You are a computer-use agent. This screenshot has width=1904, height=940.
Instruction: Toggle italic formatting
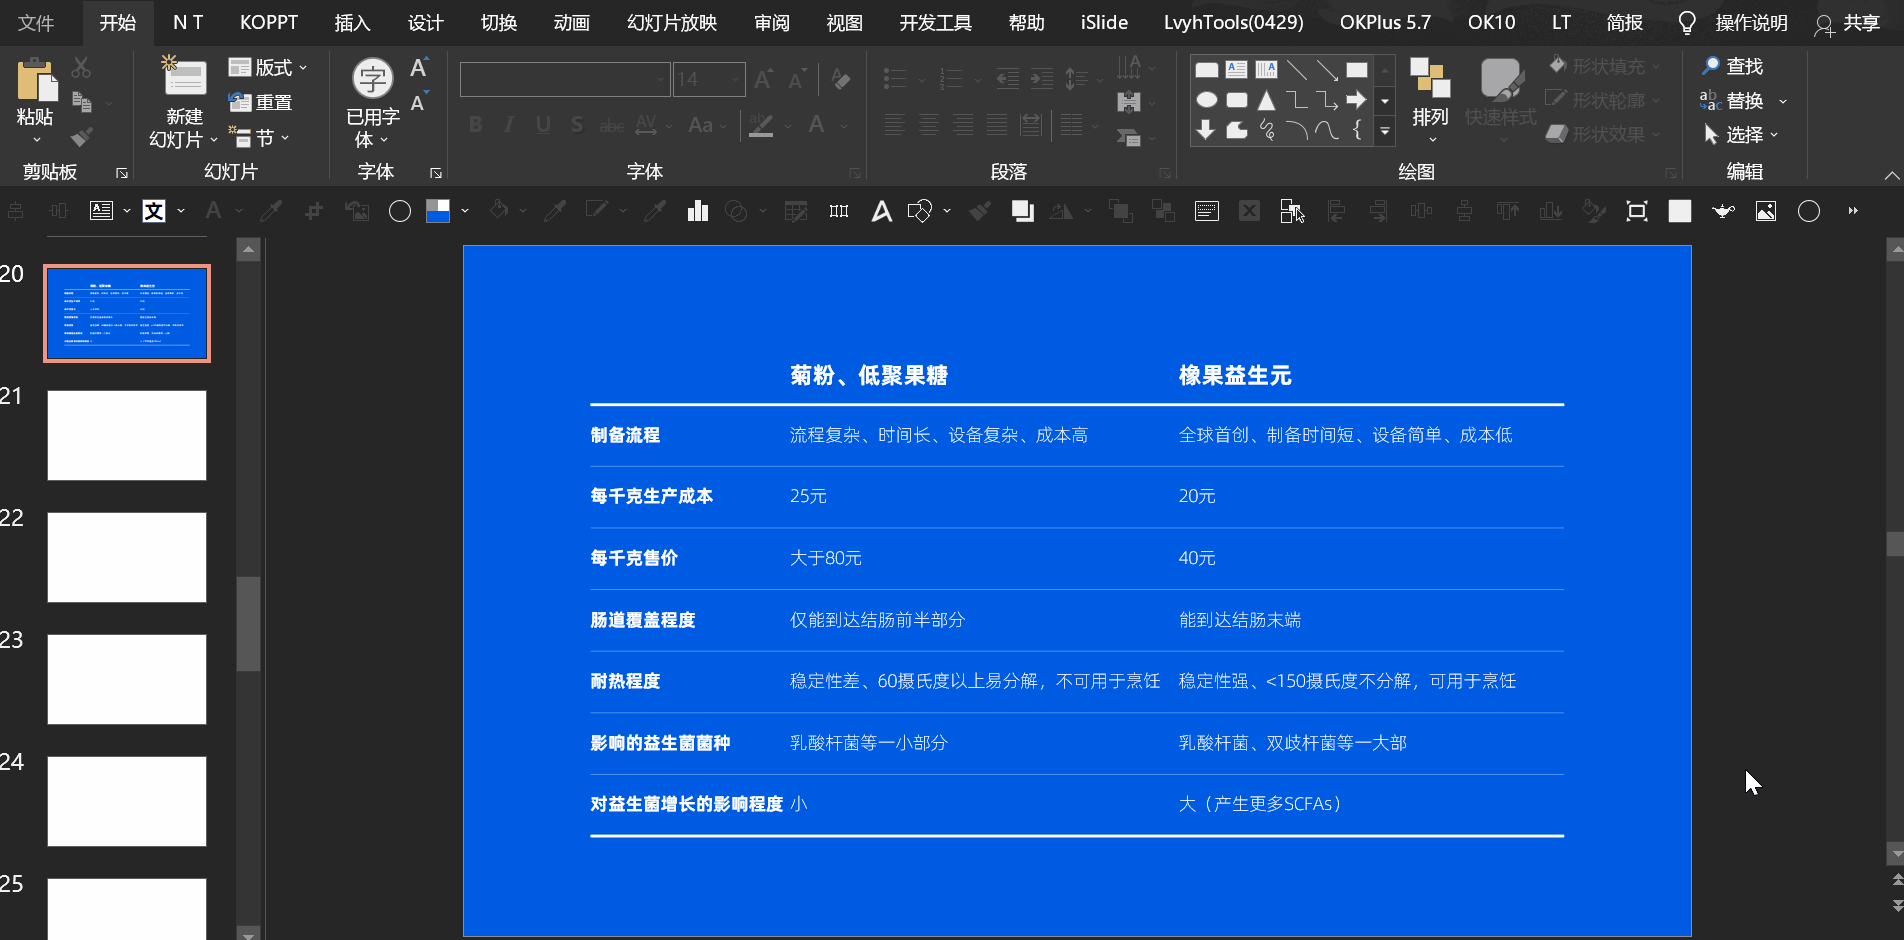[508, 124]
